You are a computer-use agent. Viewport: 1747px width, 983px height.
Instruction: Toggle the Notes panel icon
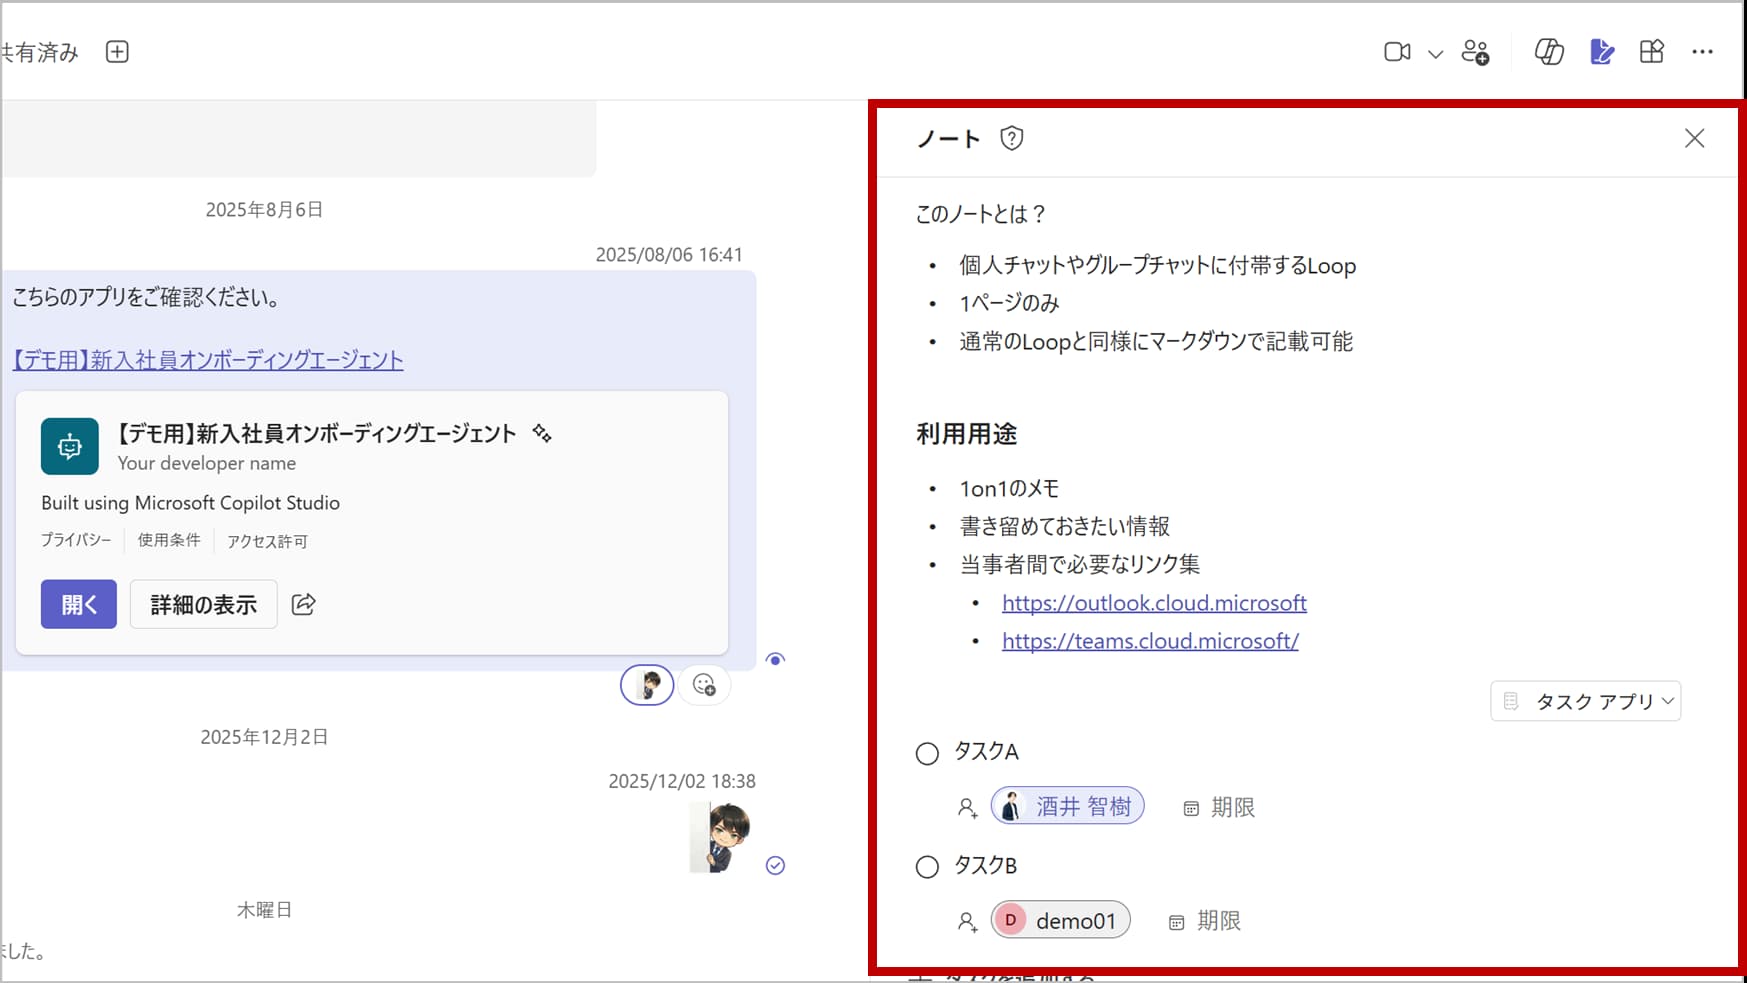click(x=1601, y=52)
